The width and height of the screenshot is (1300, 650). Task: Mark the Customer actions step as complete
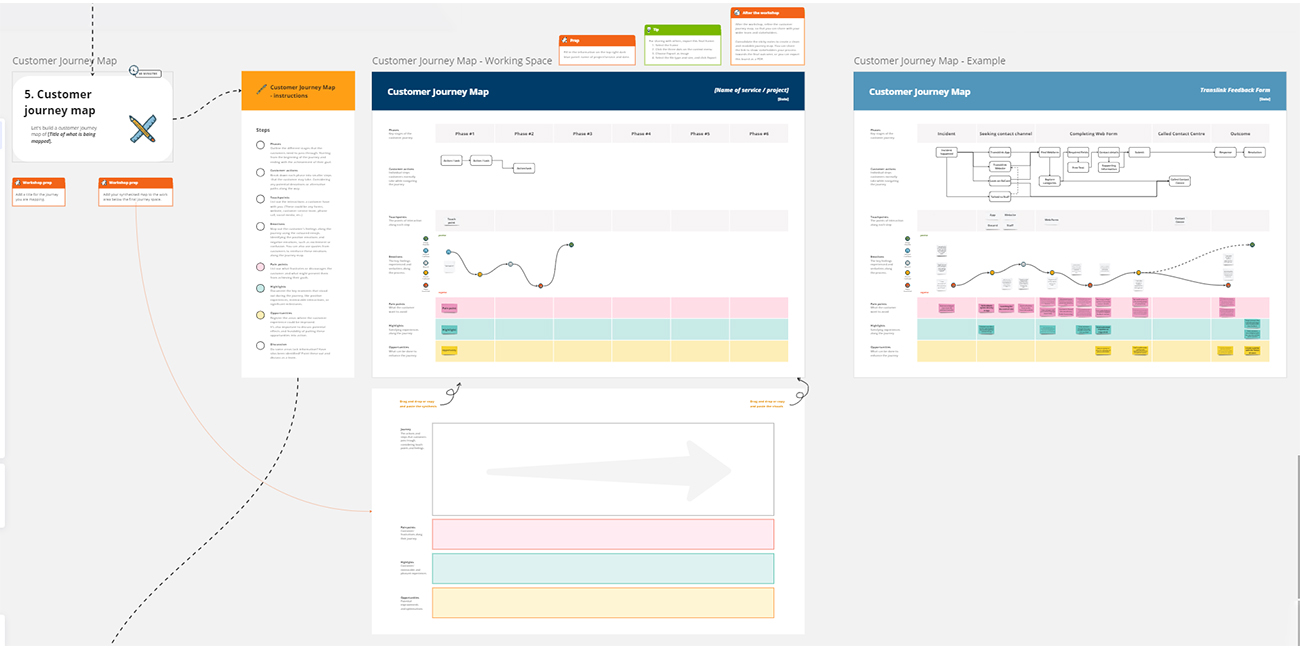[x=260, y=173]
